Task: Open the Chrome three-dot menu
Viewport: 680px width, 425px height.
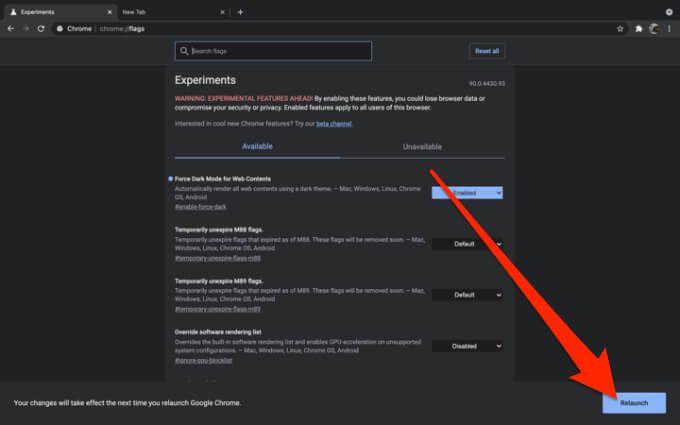Action: click(670, 29)
